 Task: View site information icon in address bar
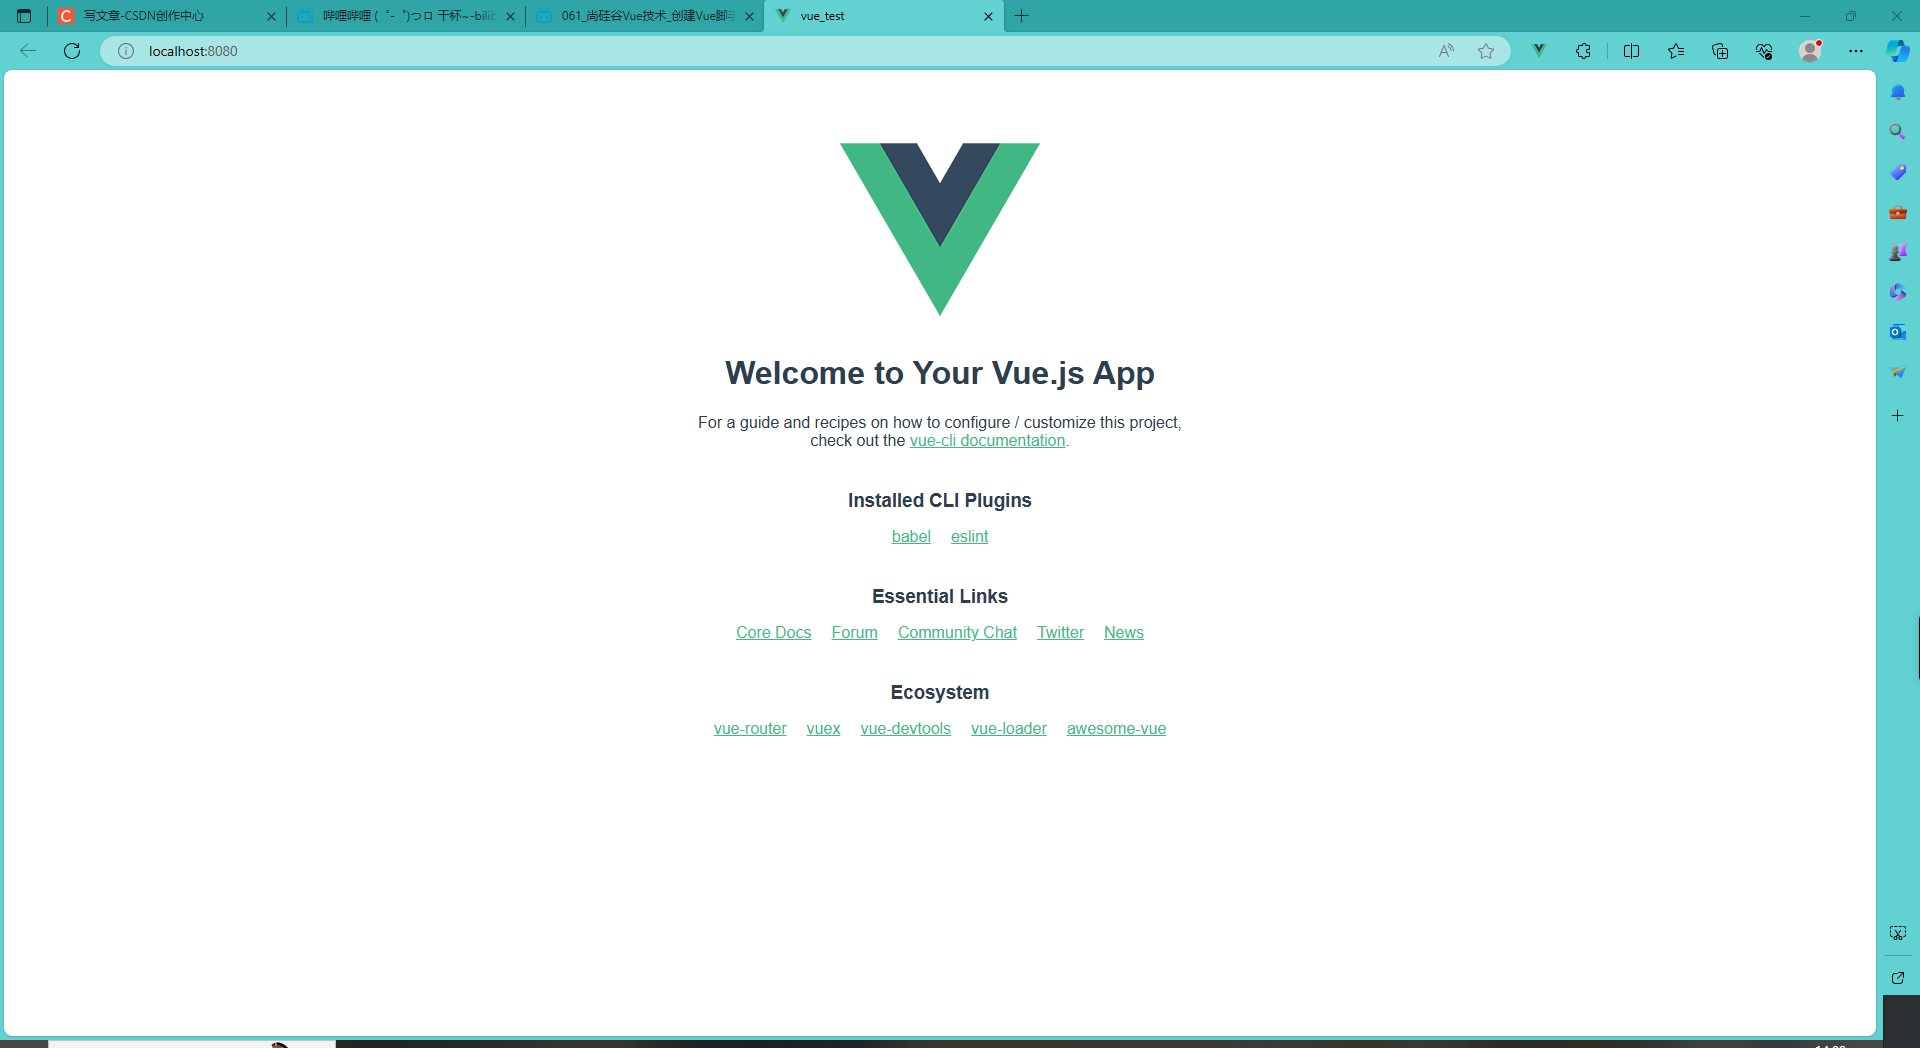[x=126, y=51]
